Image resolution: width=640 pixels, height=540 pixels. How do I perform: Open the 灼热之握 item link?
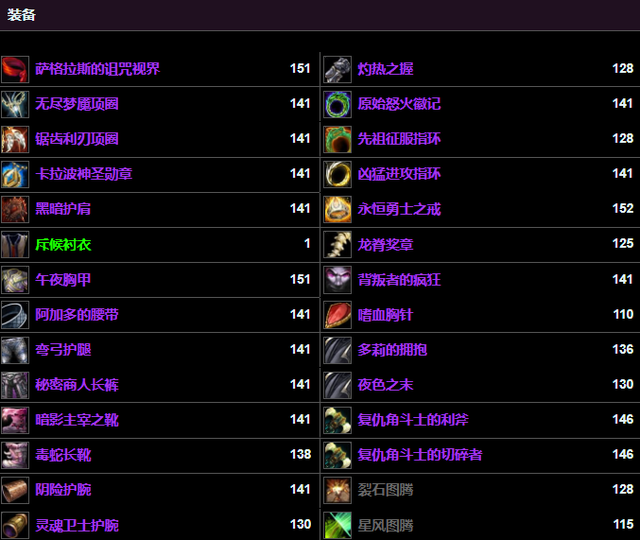tap(385, 69)
